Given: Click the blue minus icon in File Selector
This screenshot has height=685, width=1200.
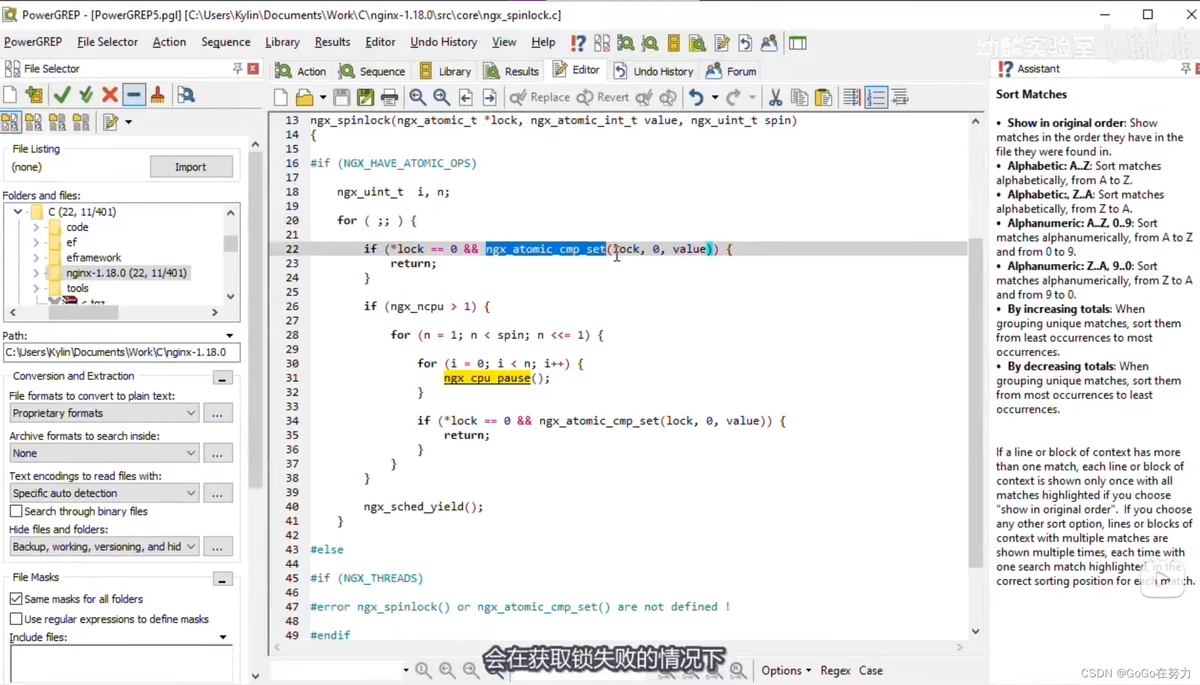Looking at the screenshot, I should tap(134, 95).
